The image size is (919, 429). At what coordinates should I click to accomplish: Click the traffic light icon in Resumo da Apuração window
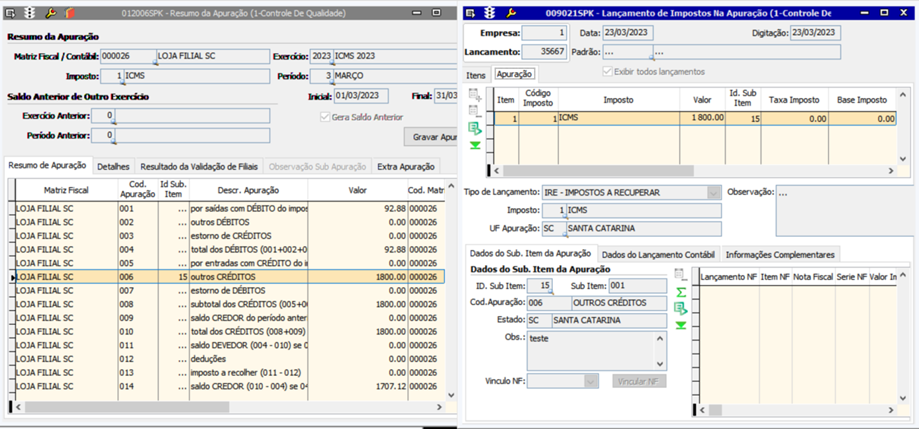29,13
